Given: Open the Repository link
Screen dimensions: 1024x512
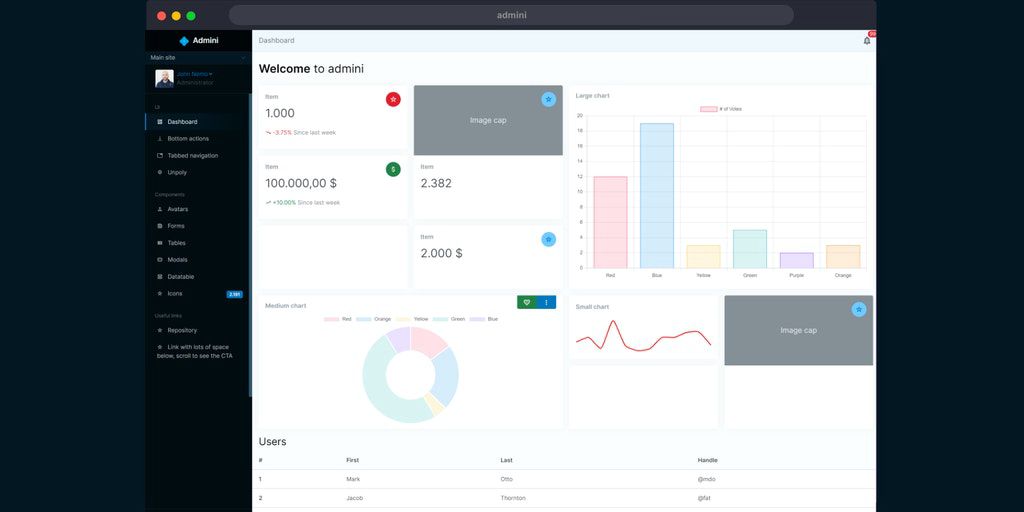Looking at the screenshot, I should click(x=182, y=330).
